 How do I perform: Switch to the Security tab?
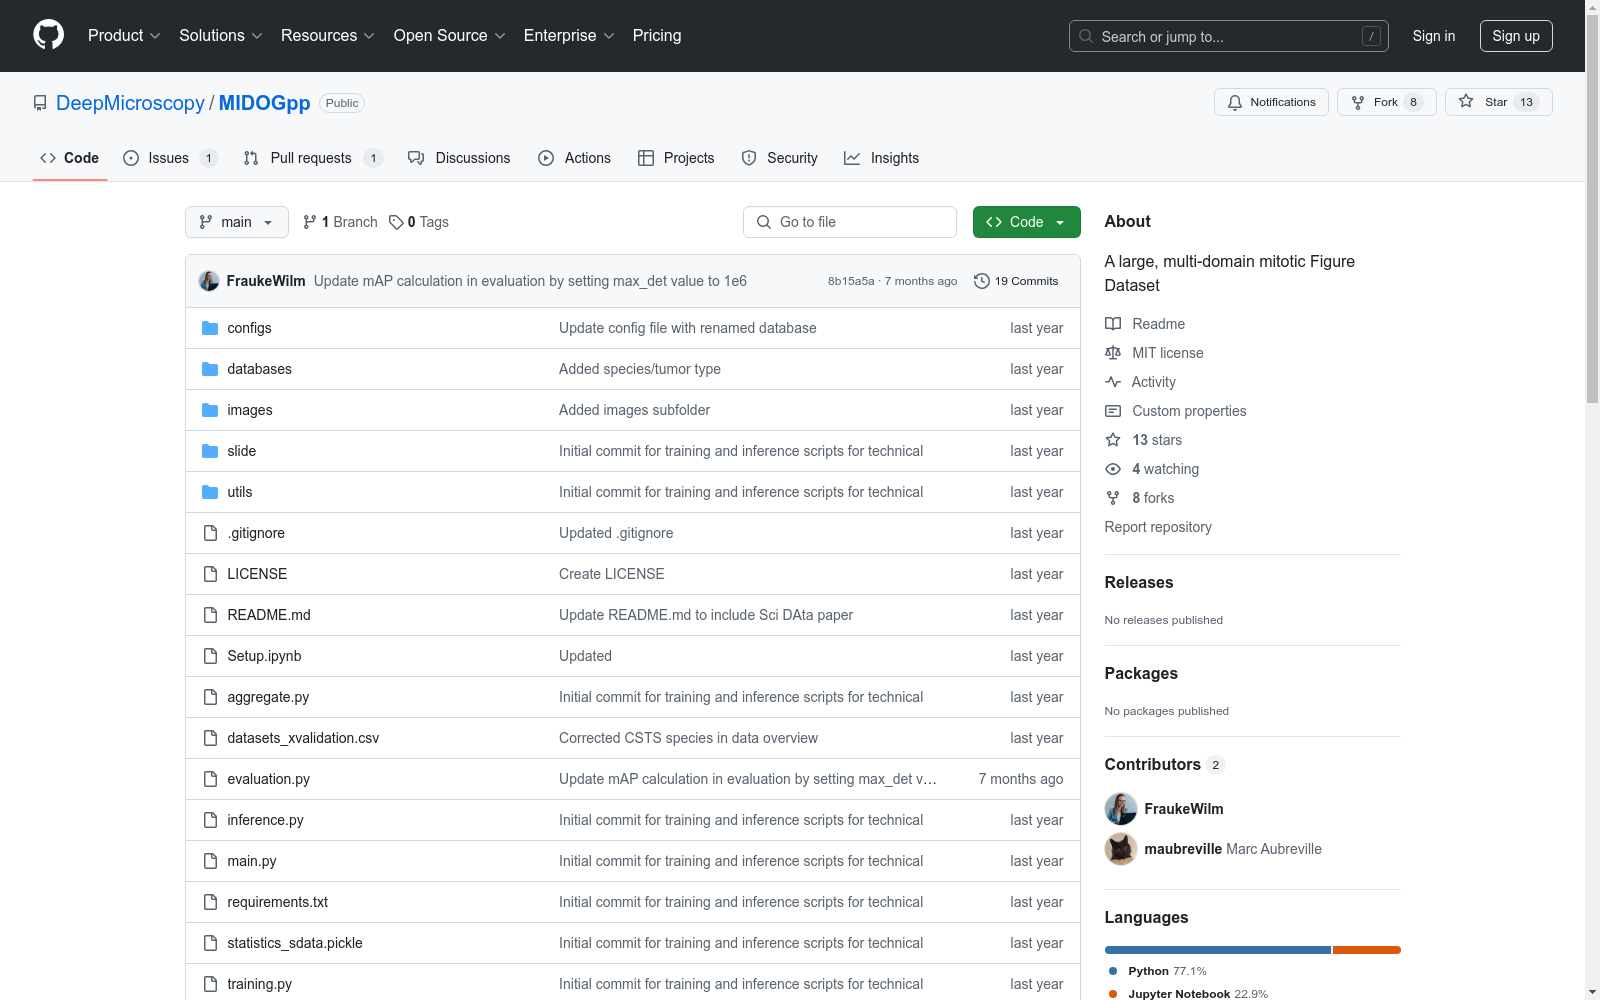click(x=780, y=158)
